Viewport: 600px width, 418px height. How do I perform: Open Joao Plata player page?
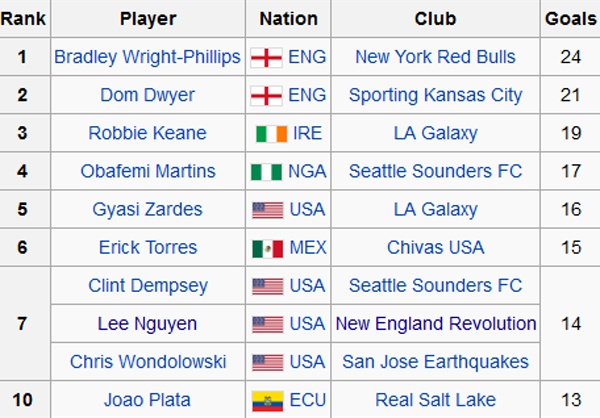tap(147, 400)
